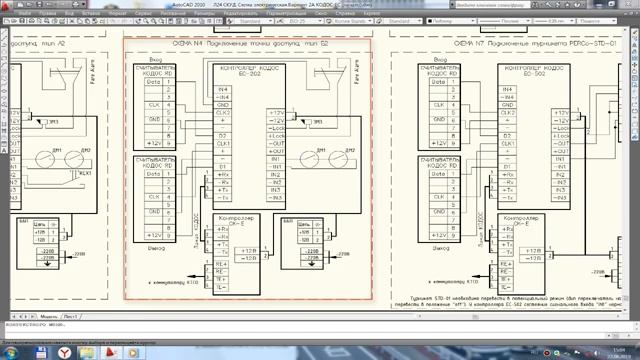Open the table style Копия Standa dropdown
Viewport: 640px width, 360px height.
click(353, 21)
